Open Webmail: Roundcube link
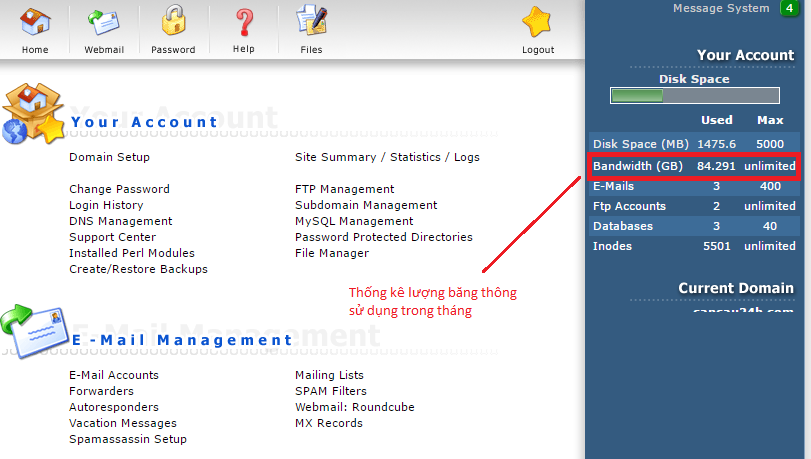This screenshot has height=459, width=811. (x=354, y=407)
